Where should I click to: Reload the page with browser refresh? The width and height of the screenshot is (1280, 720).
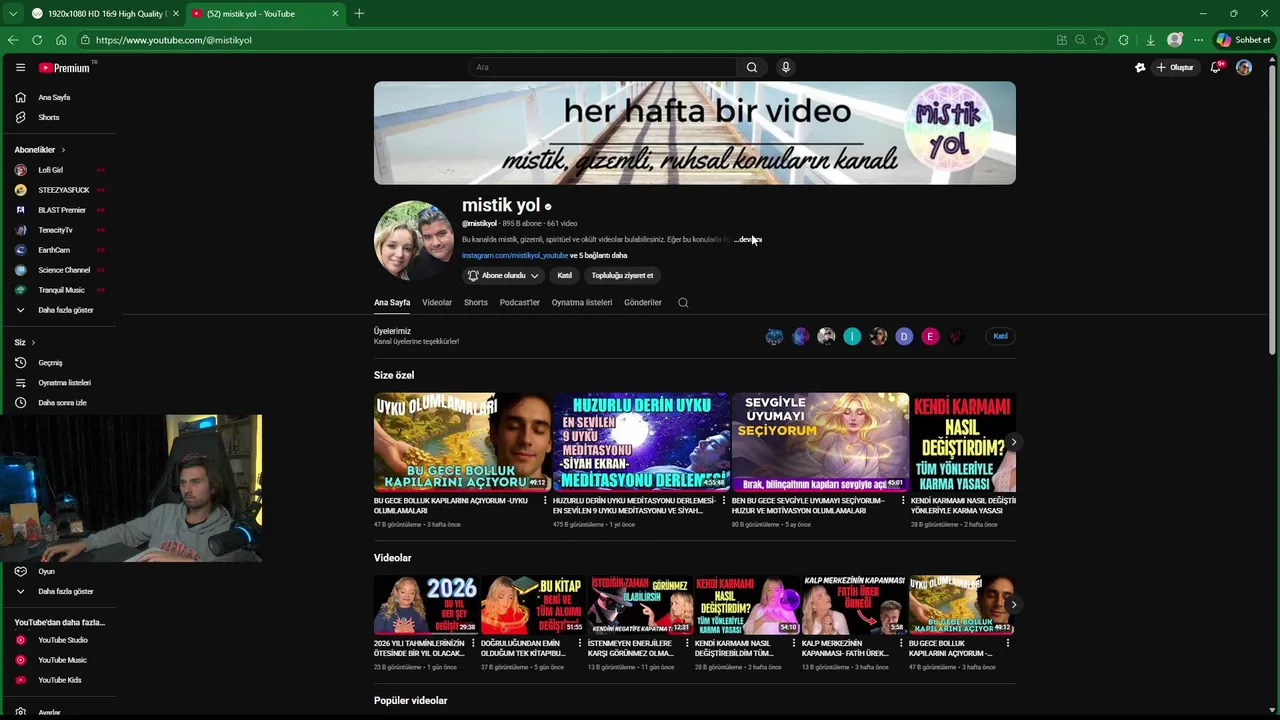point(37,40)
